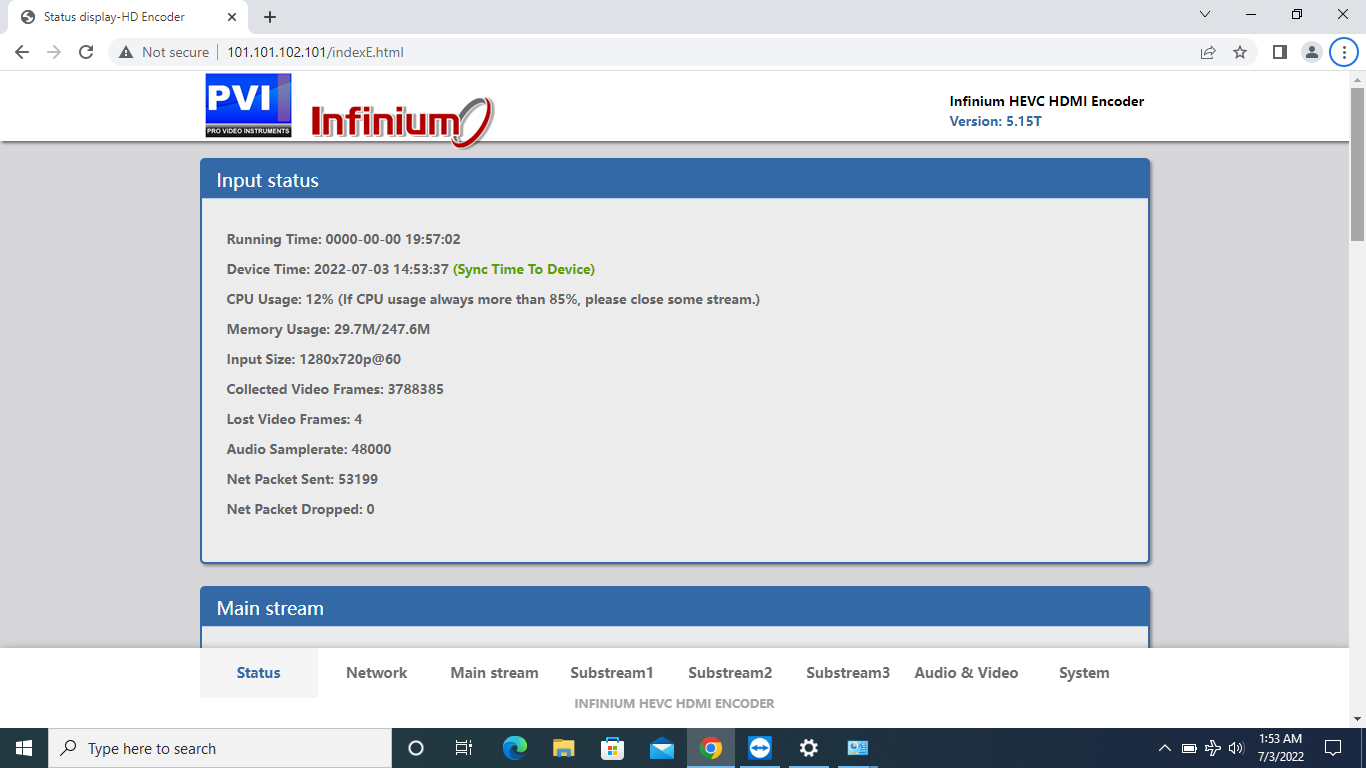1366x768 pixels.
Task: Open the Chrome three-dot menu
Action: point(1344,52)
